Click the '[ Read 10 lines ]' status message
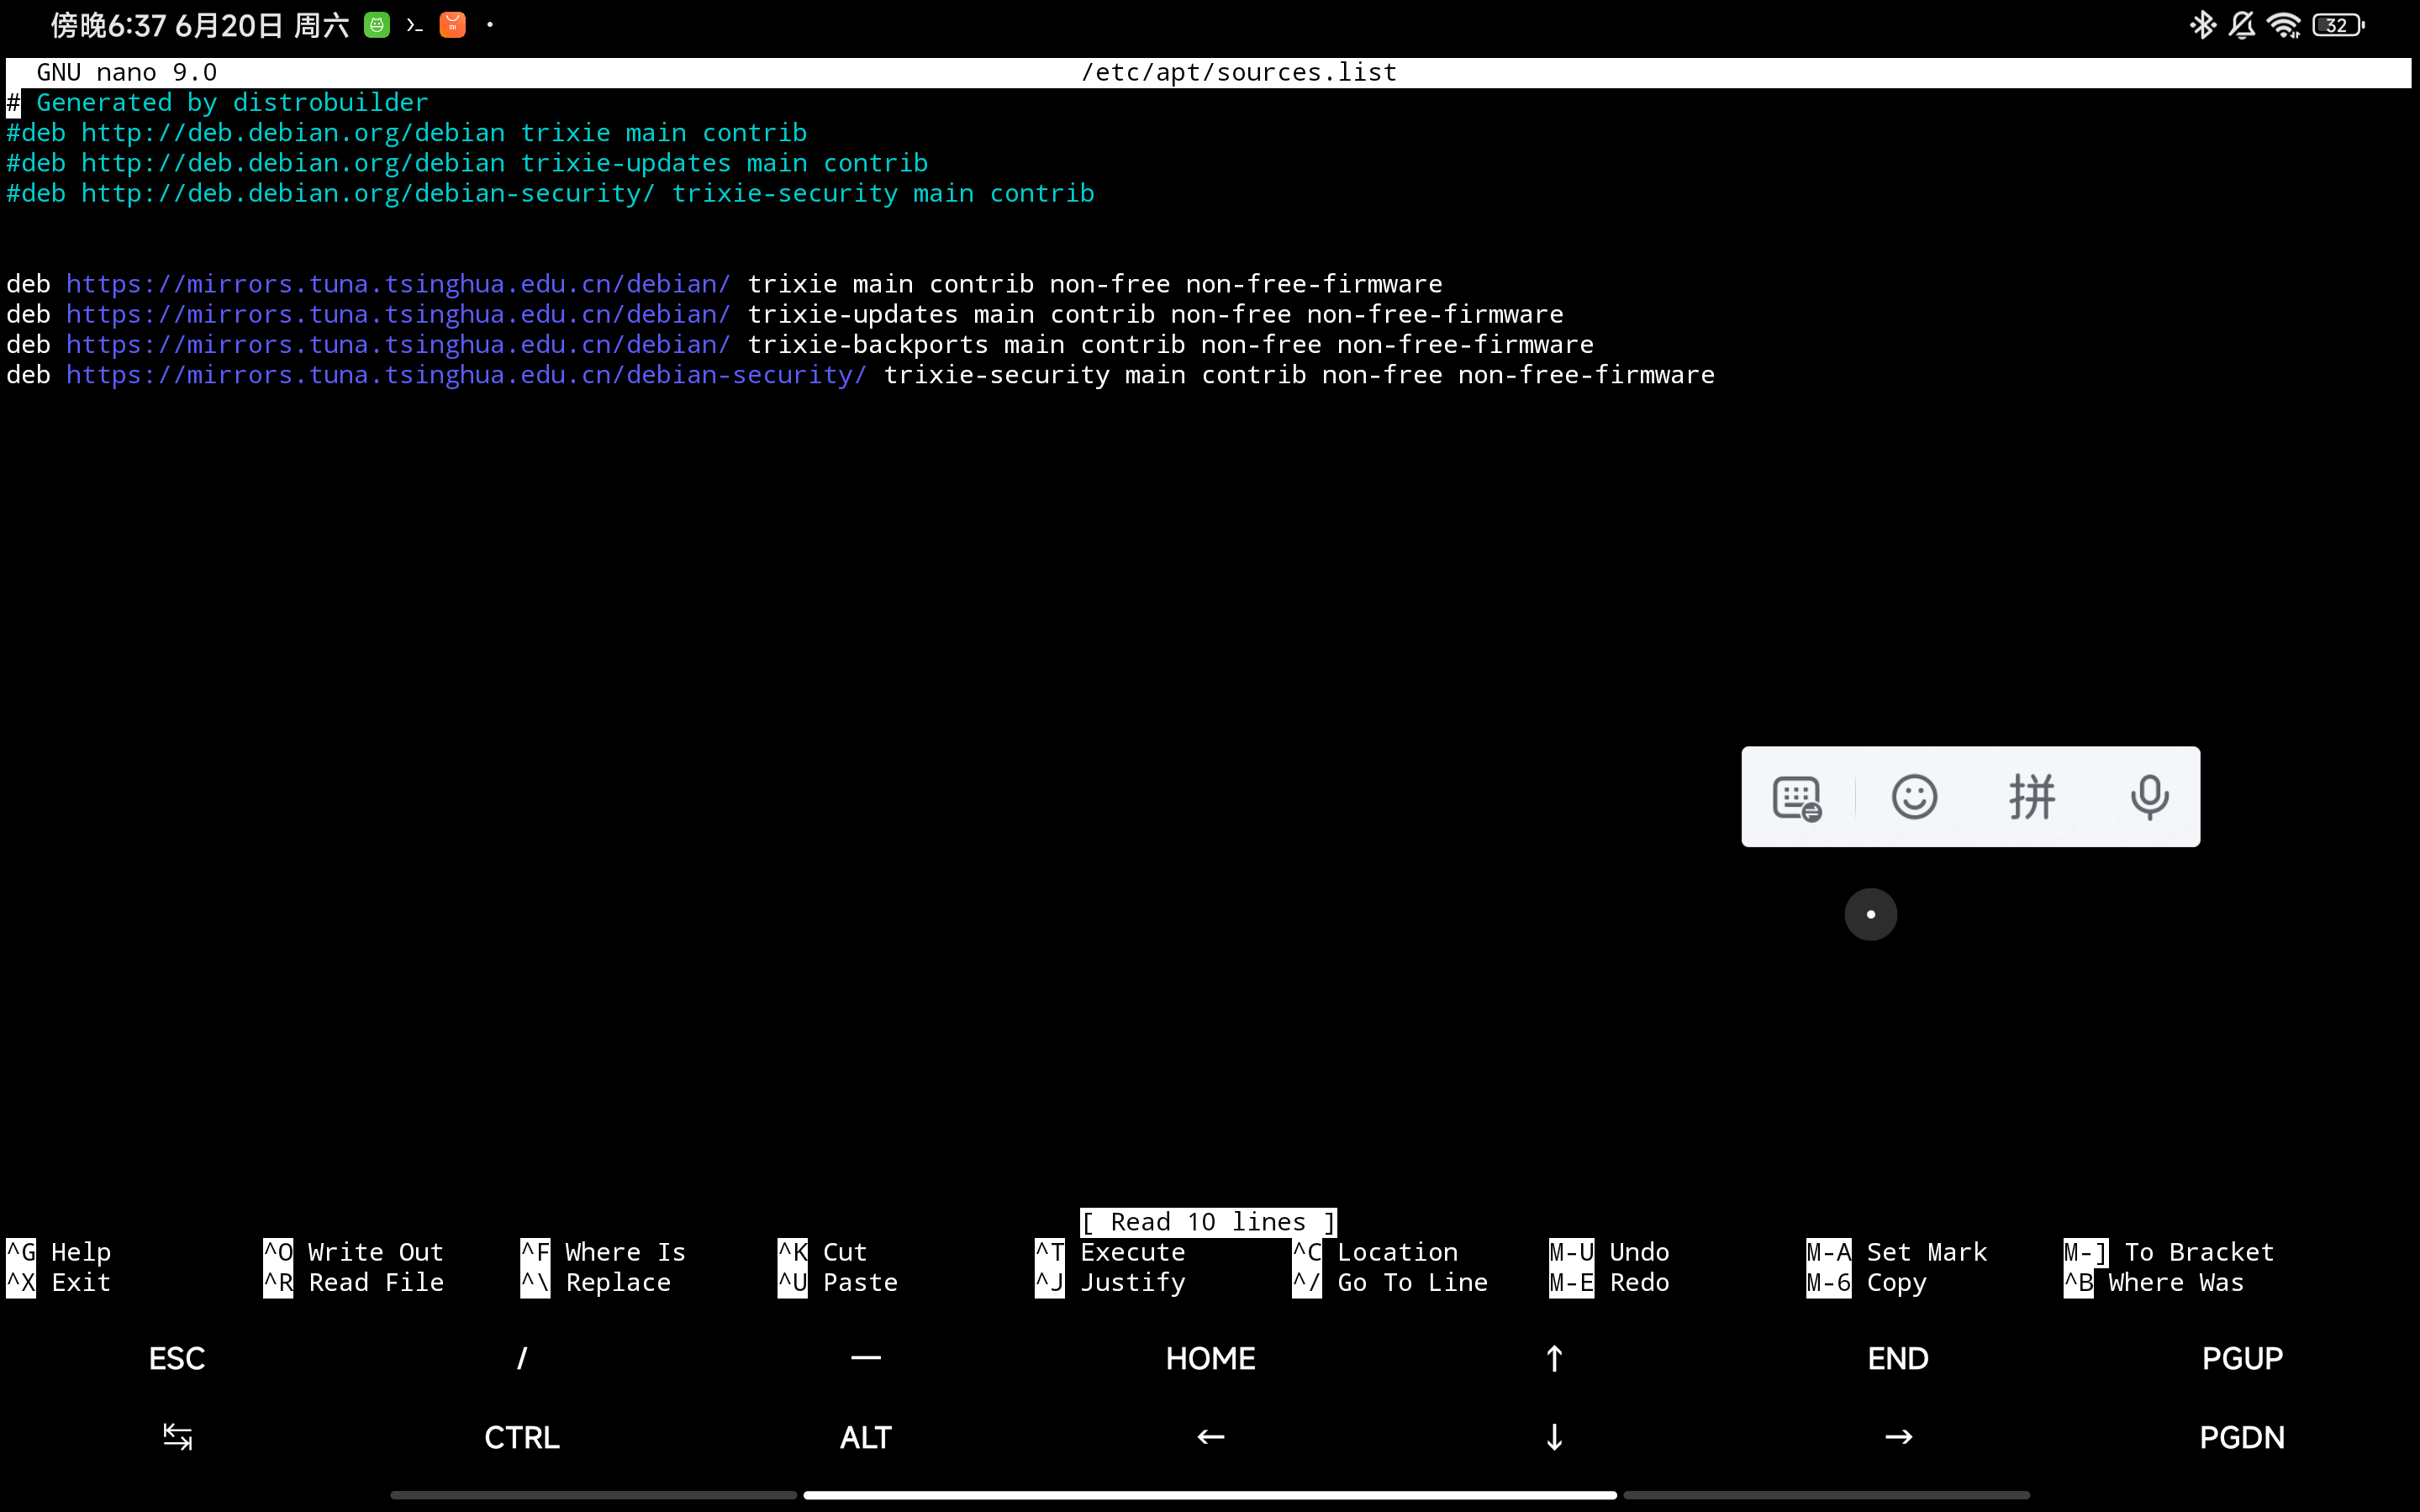2420x1512 pixels. point(1208,1222)
